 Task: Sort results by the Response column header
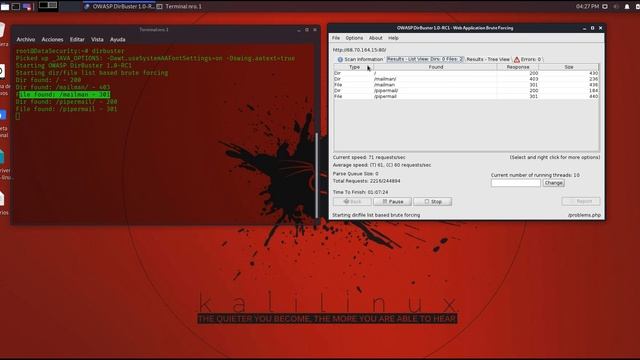click(518, 67)
